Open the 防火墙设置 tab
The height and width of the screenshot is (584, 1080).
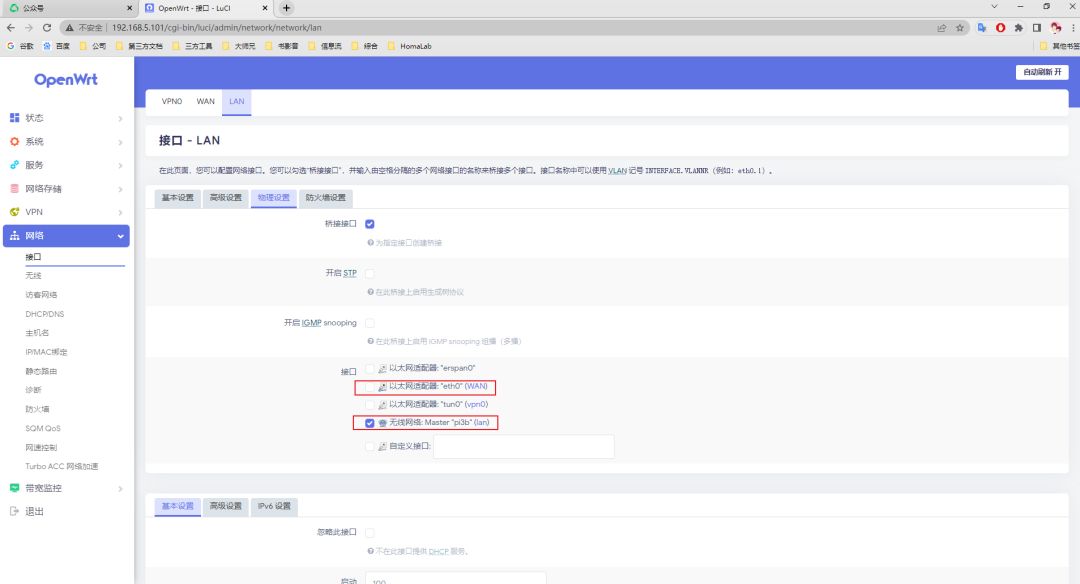(326, 198)
